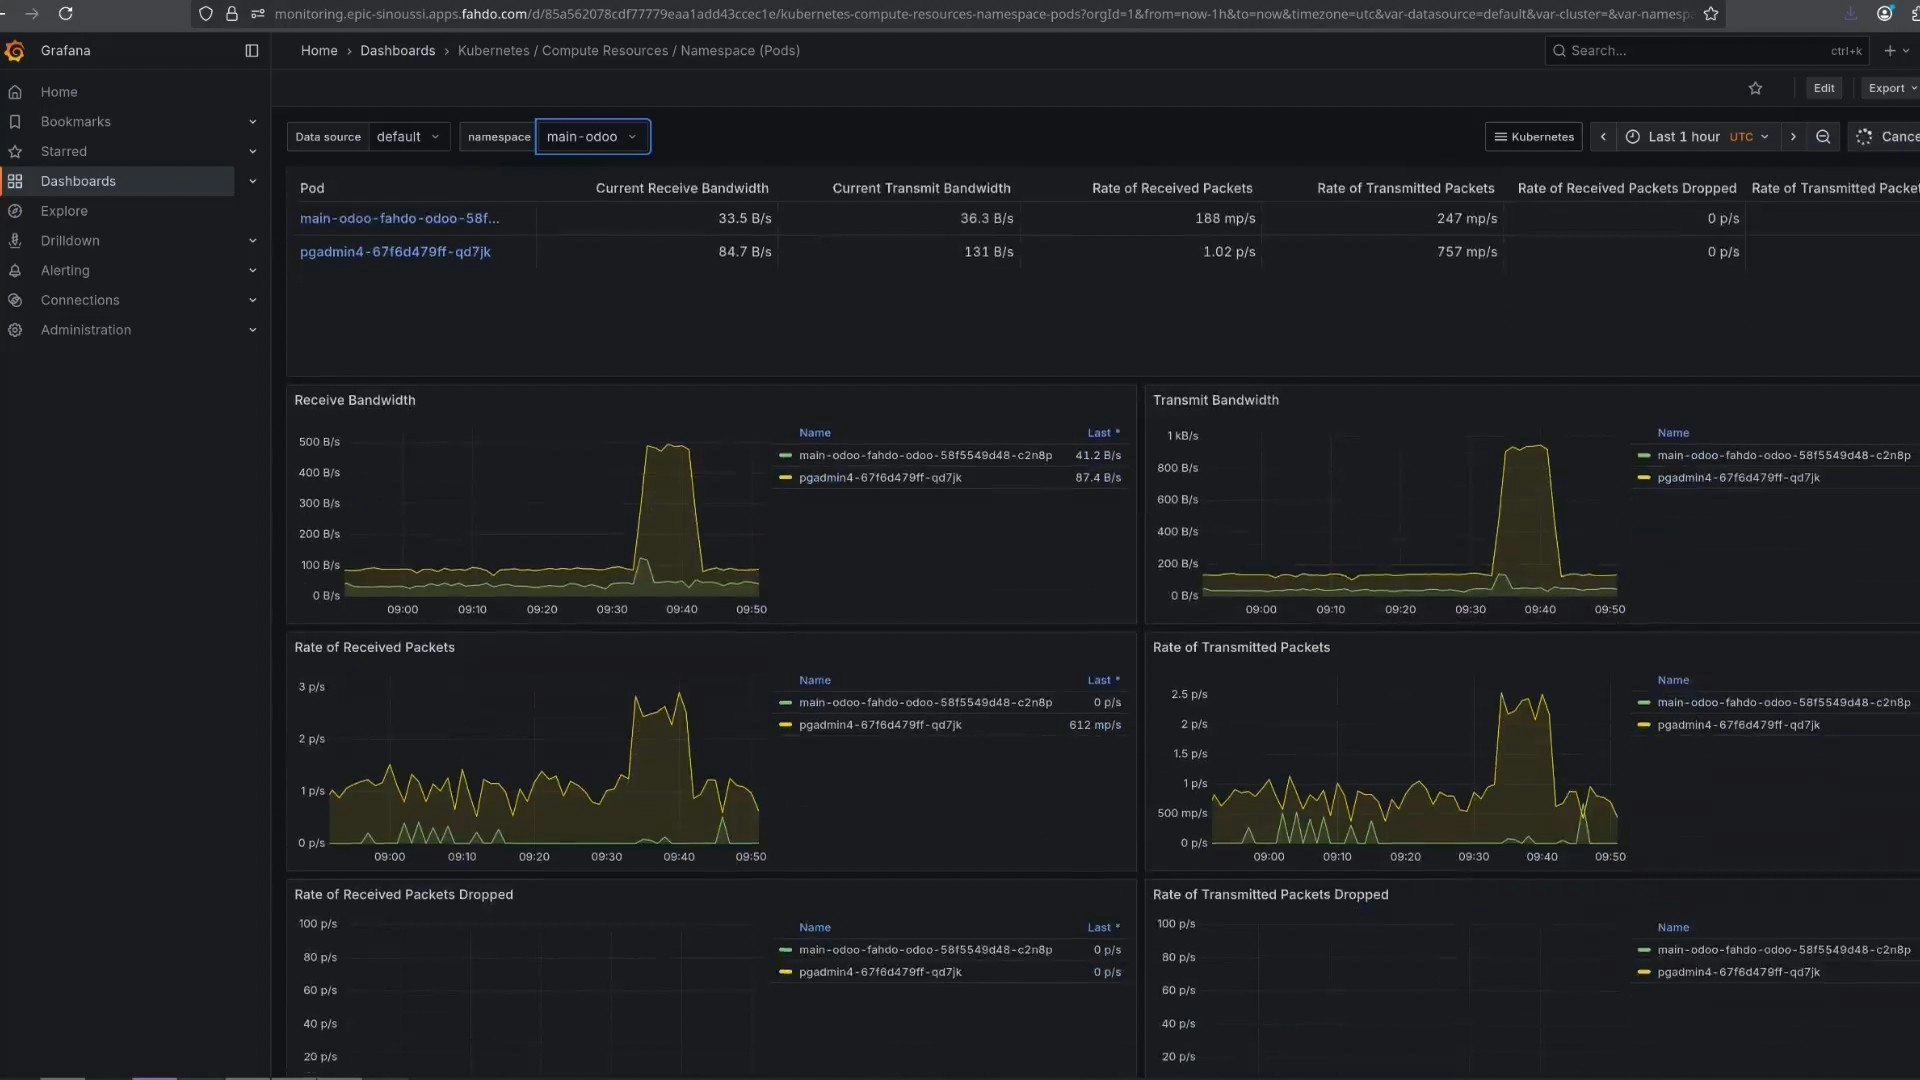Toggle main-odoo series in Receive Bandwidth legend
Viewport: 1920px width, 1080px height.
click(x=925, y=456)
